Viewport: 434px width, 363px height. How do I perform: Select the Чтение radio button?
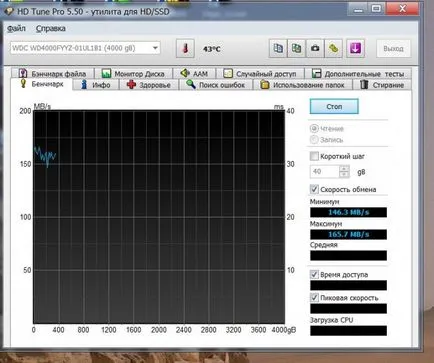(314, 128)
